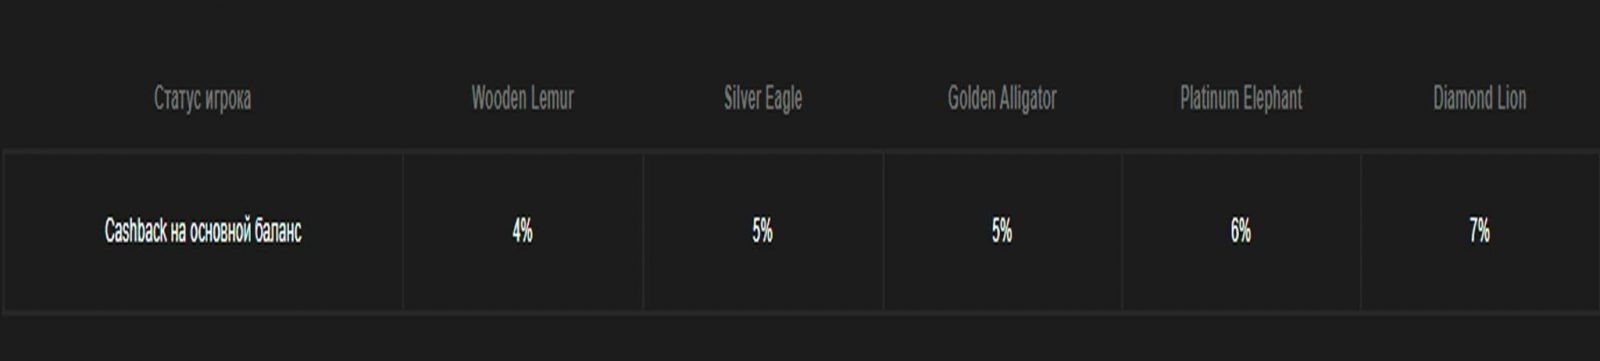Select the 5% value under Silver Eagle
Image resolution: width=1600 pixels, height=361 pixels.
click(763, 231)
